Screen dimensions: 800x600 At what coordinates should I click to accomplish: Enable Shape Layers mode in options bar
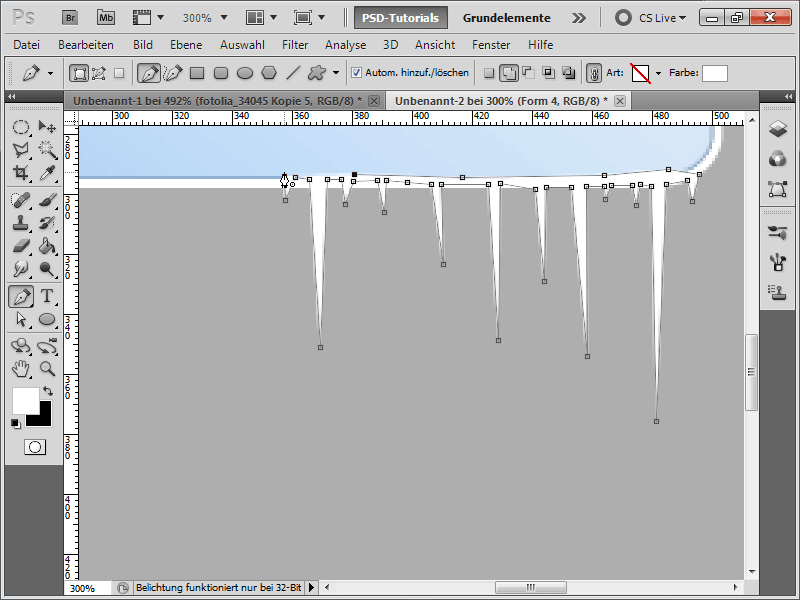[79, 73]
